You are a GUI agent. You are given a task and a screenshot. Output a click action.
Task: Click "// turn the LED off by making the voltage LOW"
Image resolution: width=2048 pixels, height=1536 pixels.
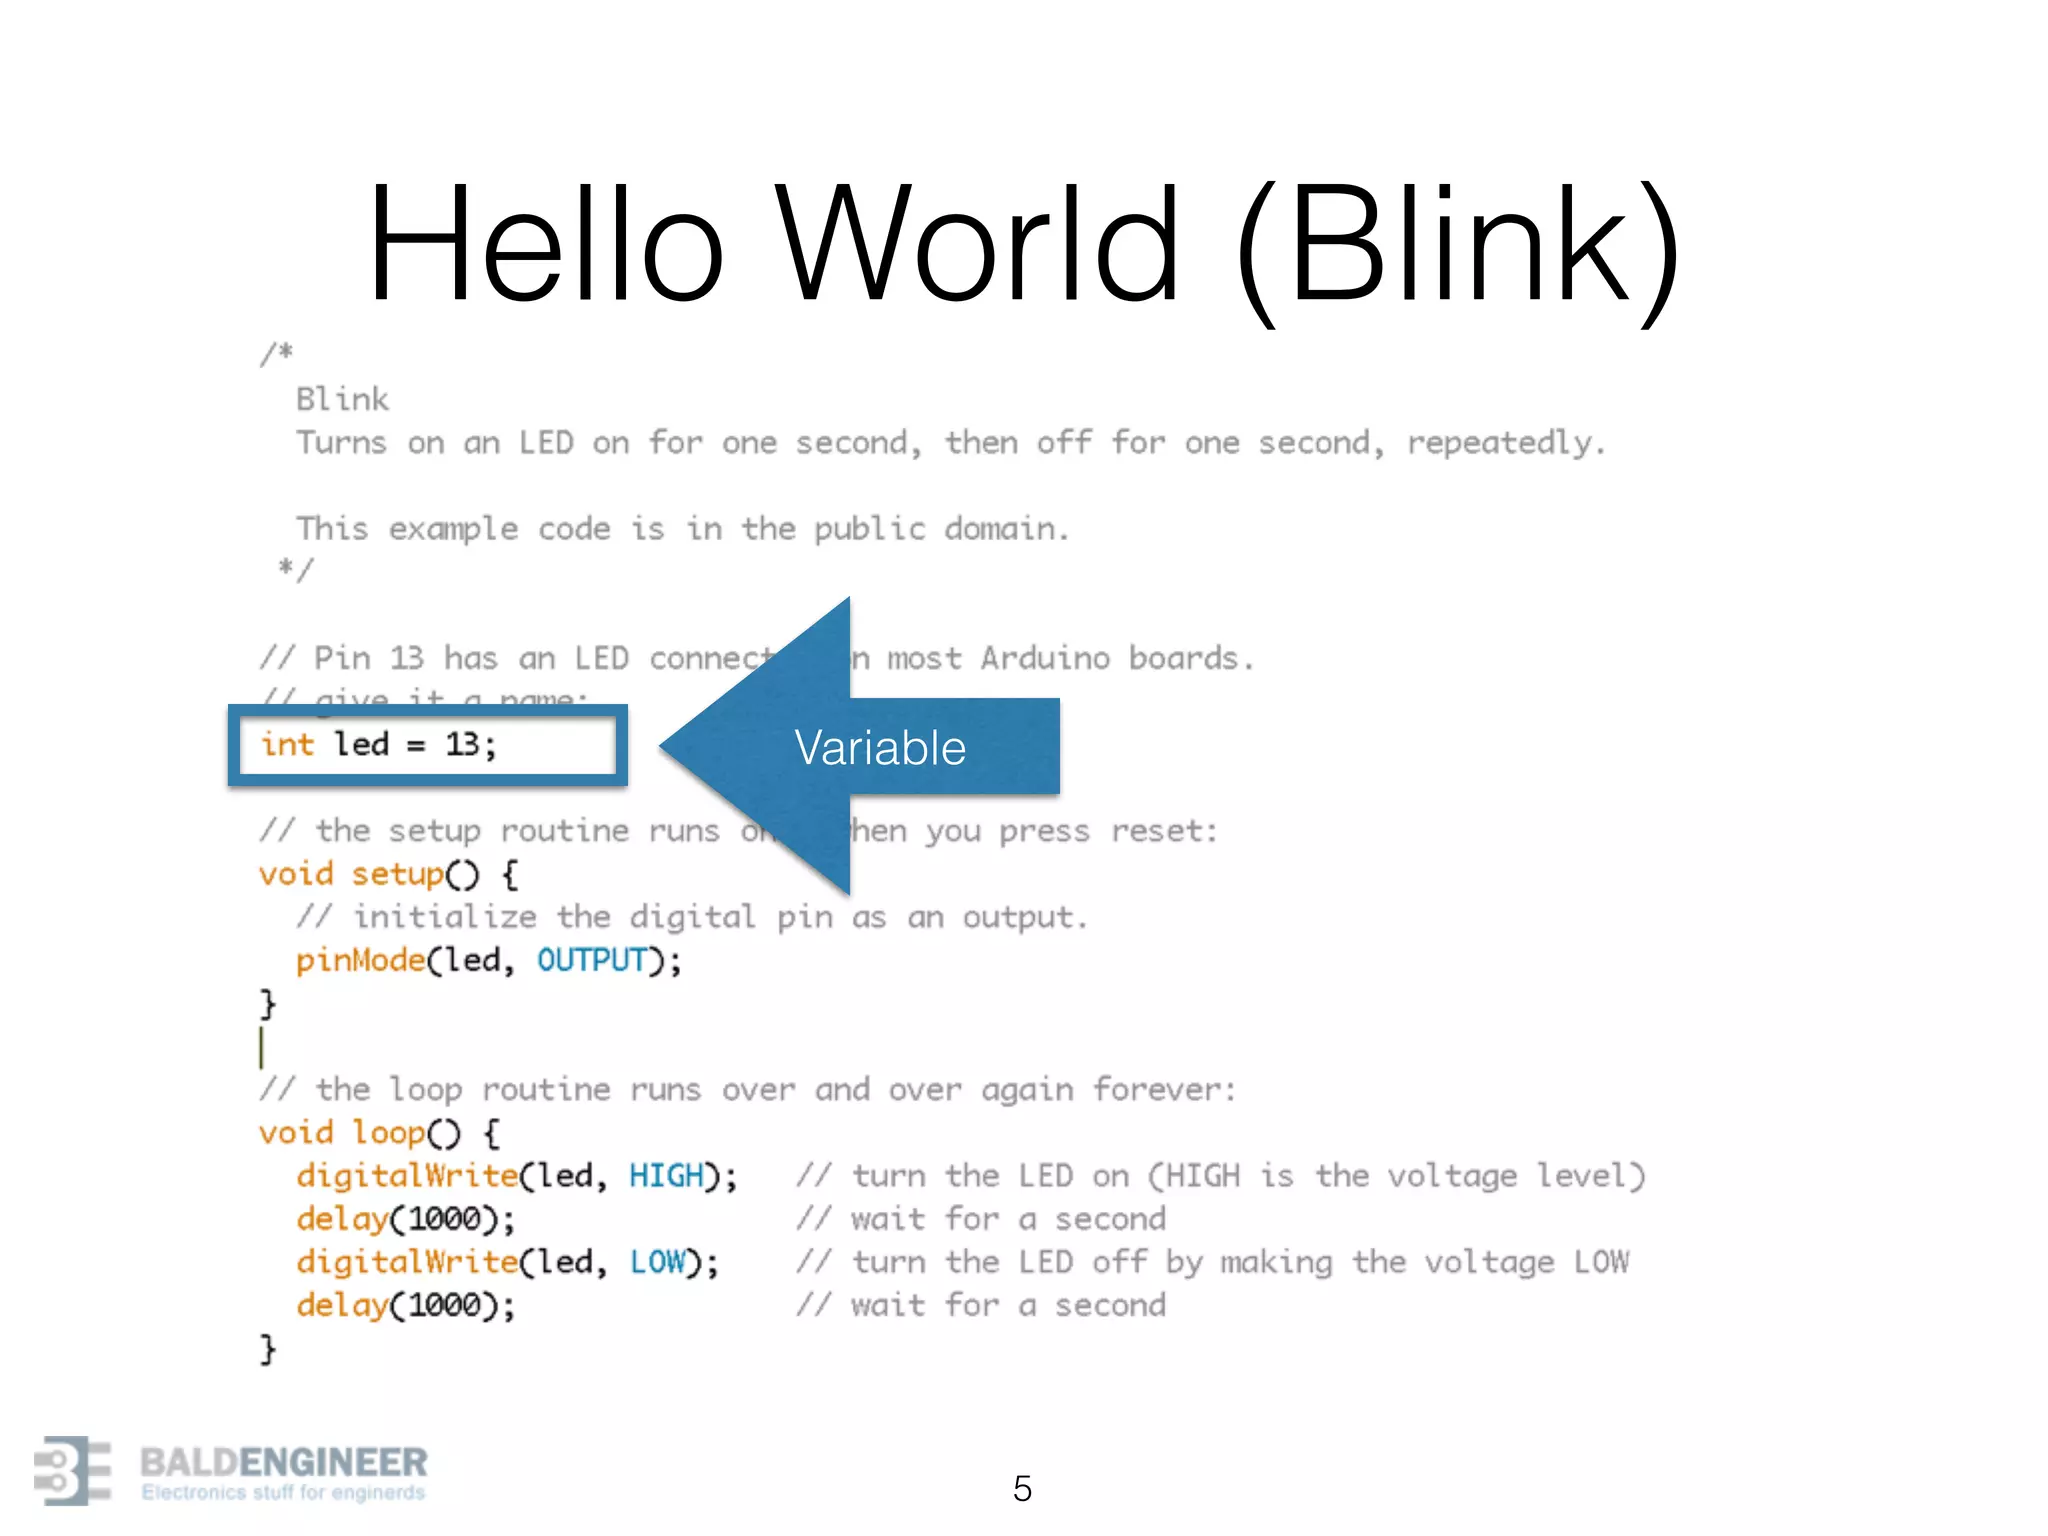pos(1212,1262)
